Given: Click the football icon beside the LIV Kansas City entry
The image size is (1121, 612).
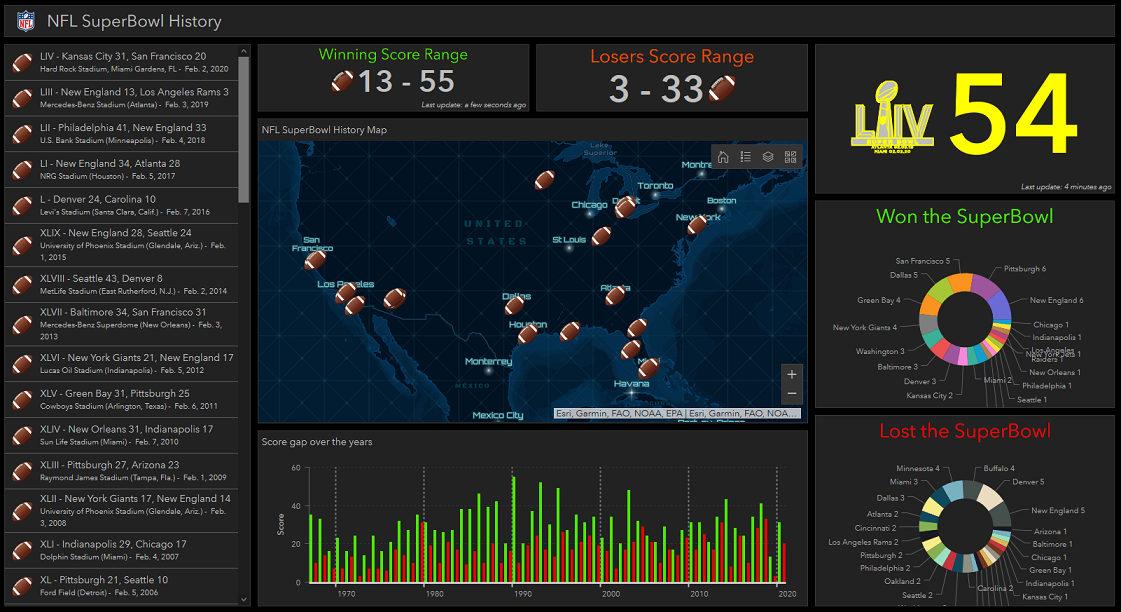Looking at the screenshot, I should 22,63.
